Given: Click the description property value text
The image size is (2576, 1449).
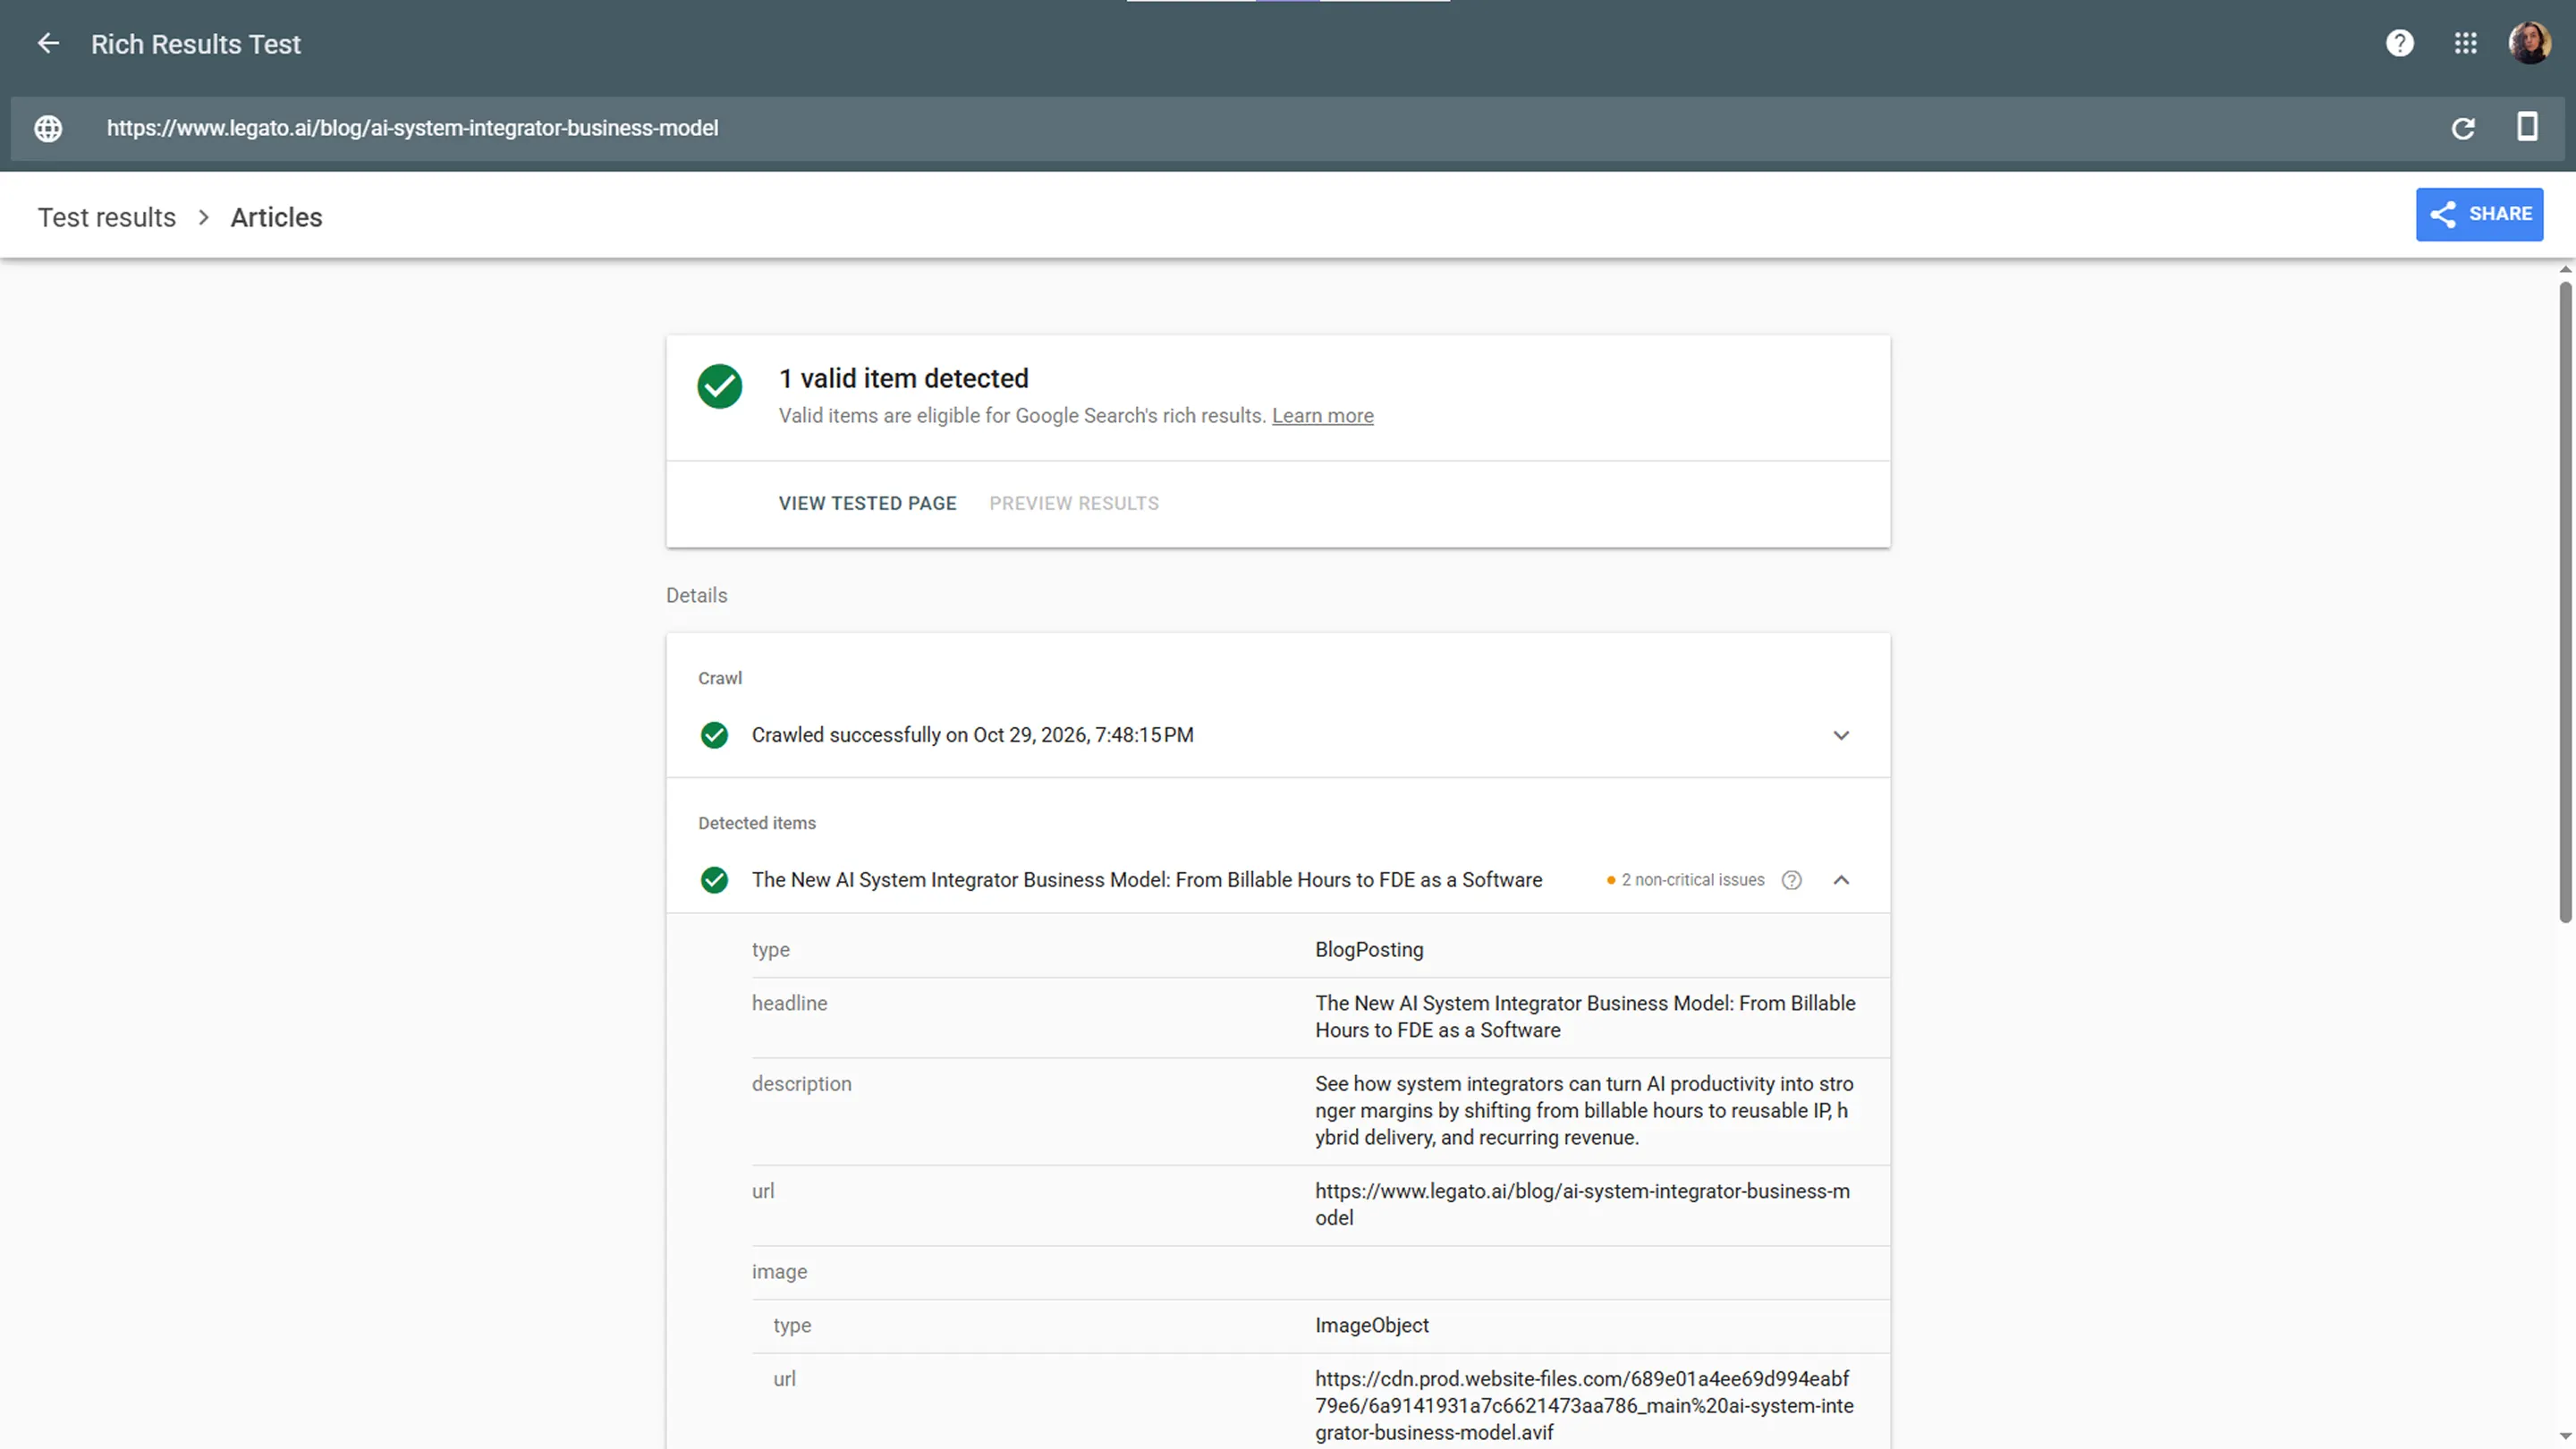Looking at the screenshot, I should tap(1584, 1110).
